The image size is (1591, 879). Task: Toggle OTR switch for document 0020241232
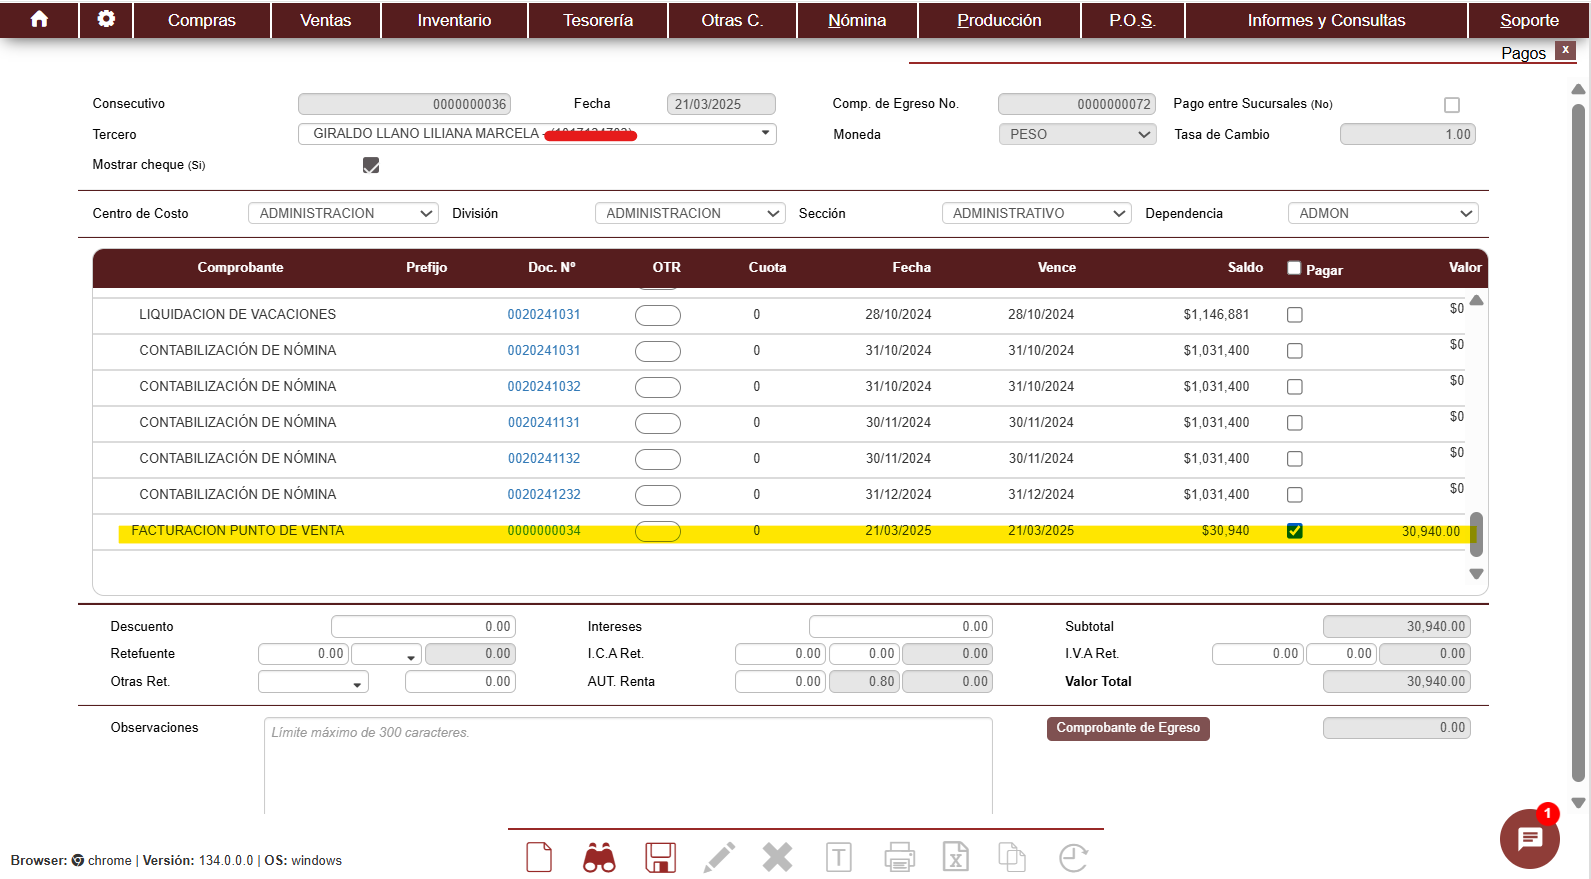coord(658,495)
